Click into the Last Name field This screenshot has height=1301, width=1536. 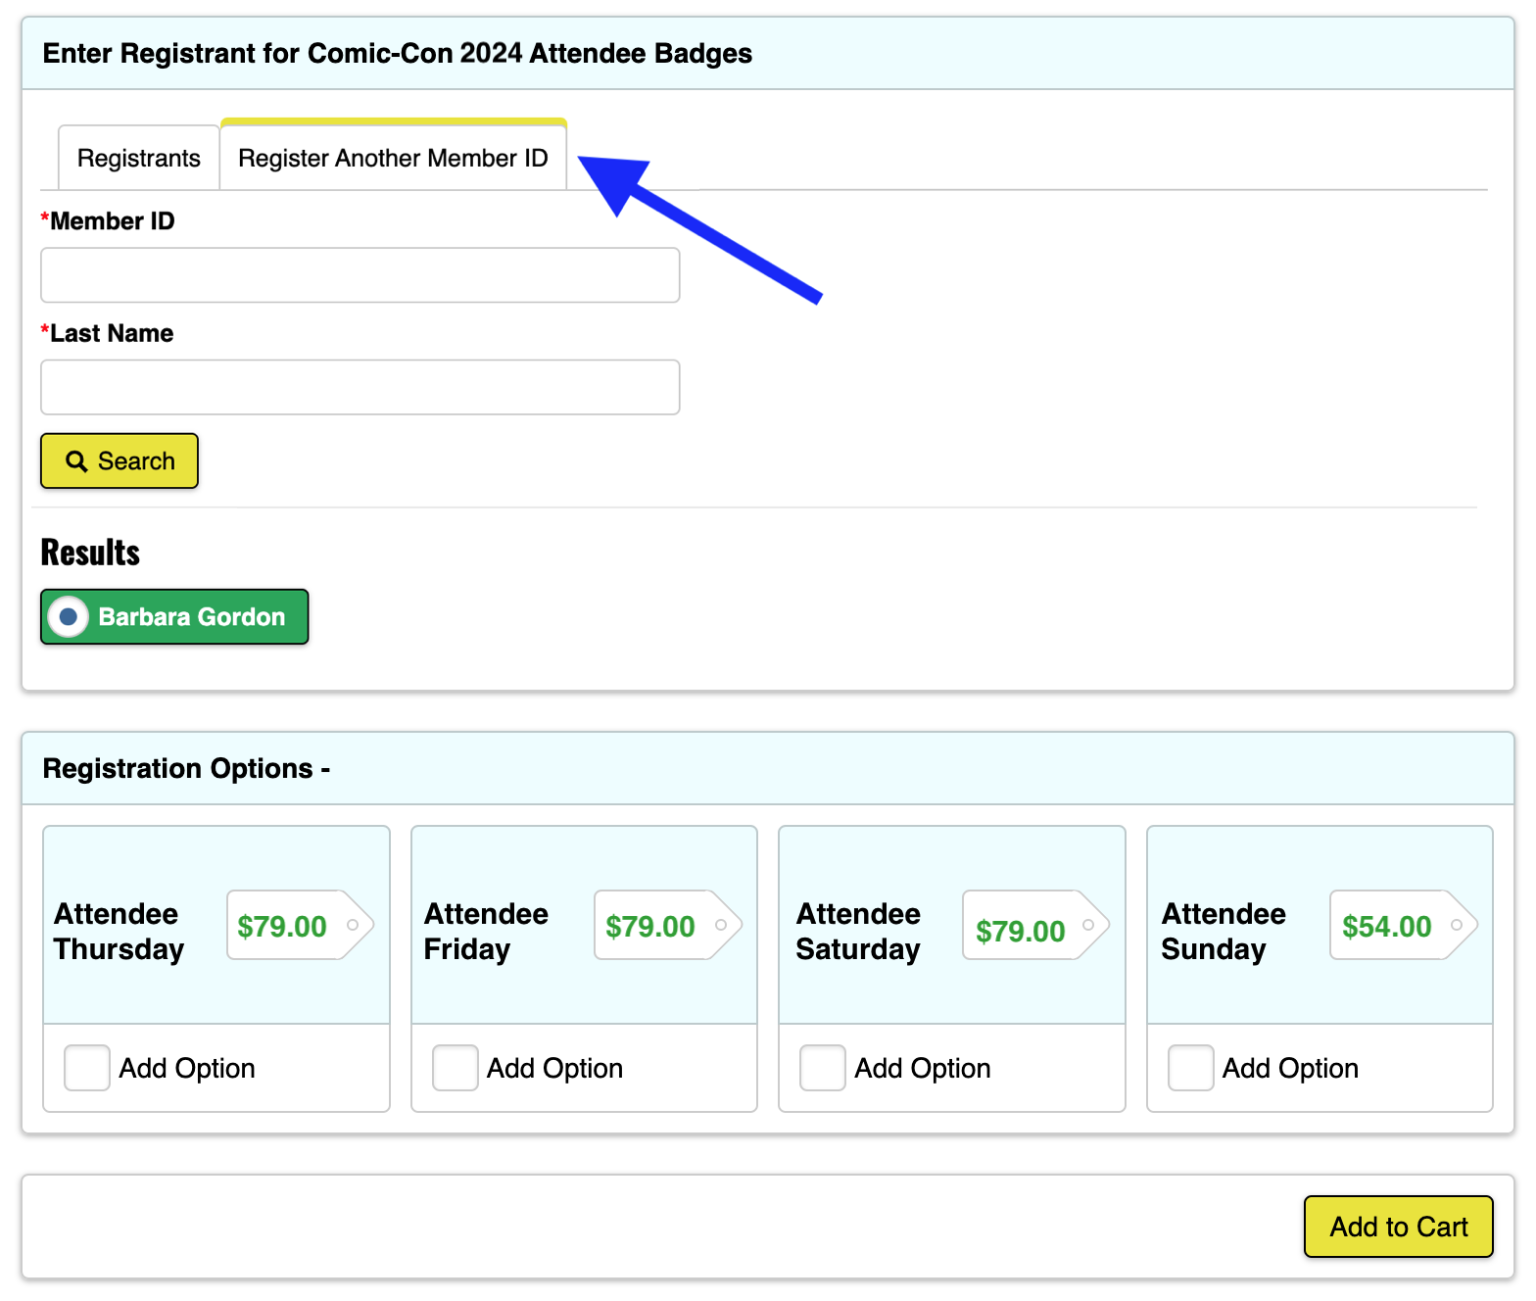(x=360, y=387)
